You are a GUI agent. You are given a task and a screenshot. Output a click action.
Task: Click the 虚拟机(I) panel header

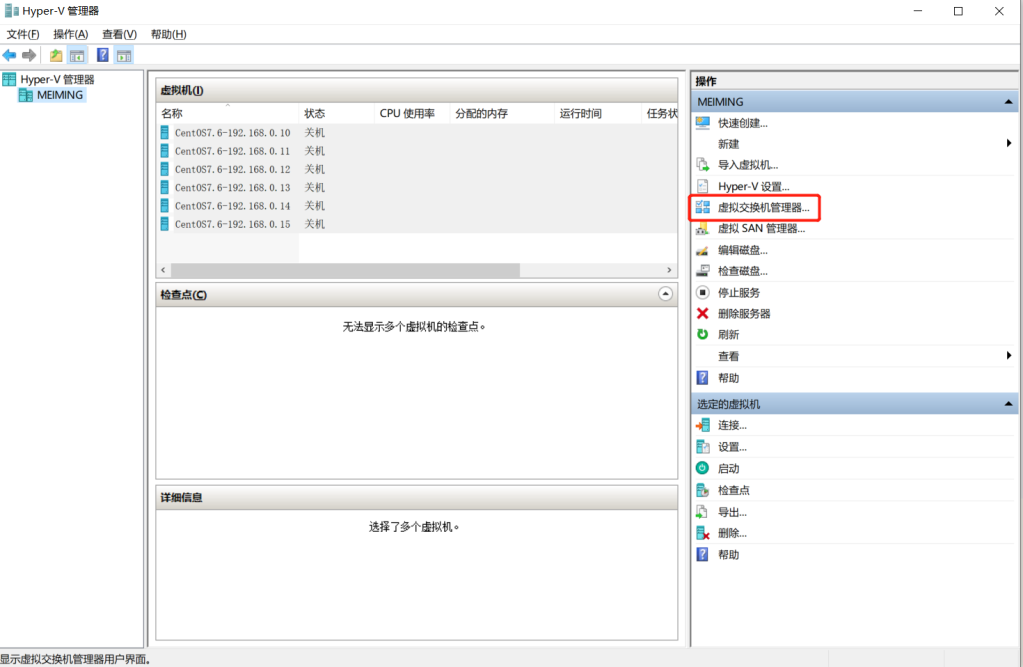tap(417, 90)
